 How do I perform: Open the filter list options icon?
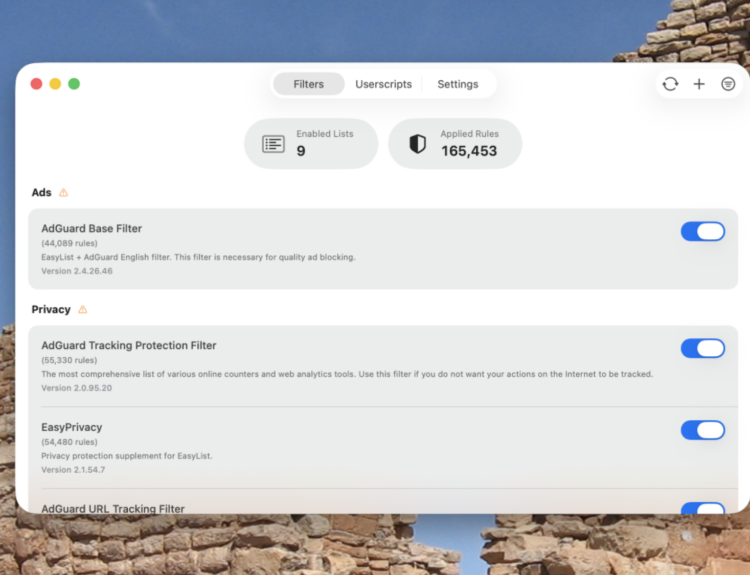click(x=728, y=84)
